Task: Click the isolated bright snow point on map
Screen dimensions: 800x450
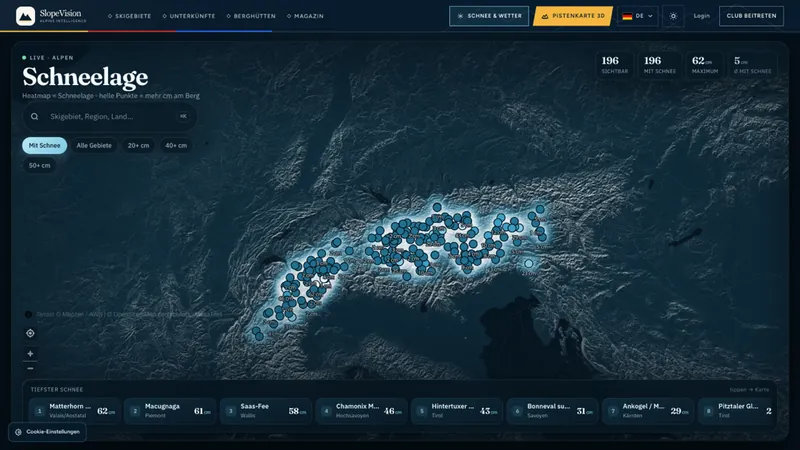Action: pyautogui.click(x=529, y=264)
